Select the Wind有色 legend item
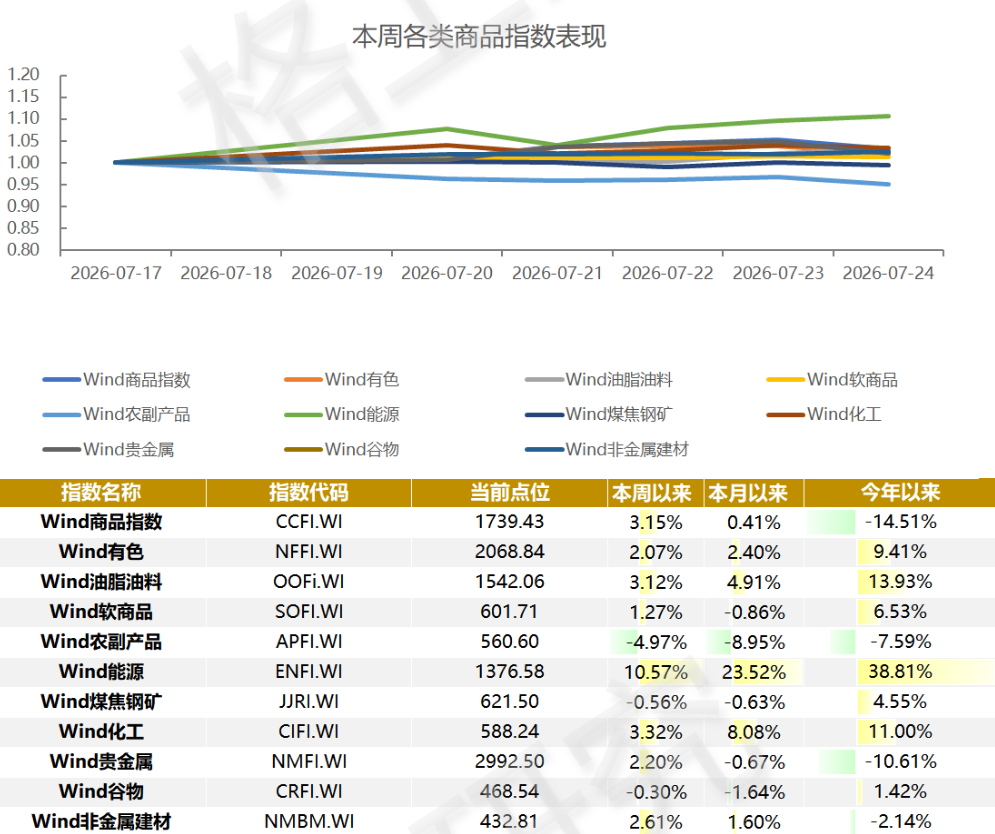The image size is (995, 834). coord(341,380)
